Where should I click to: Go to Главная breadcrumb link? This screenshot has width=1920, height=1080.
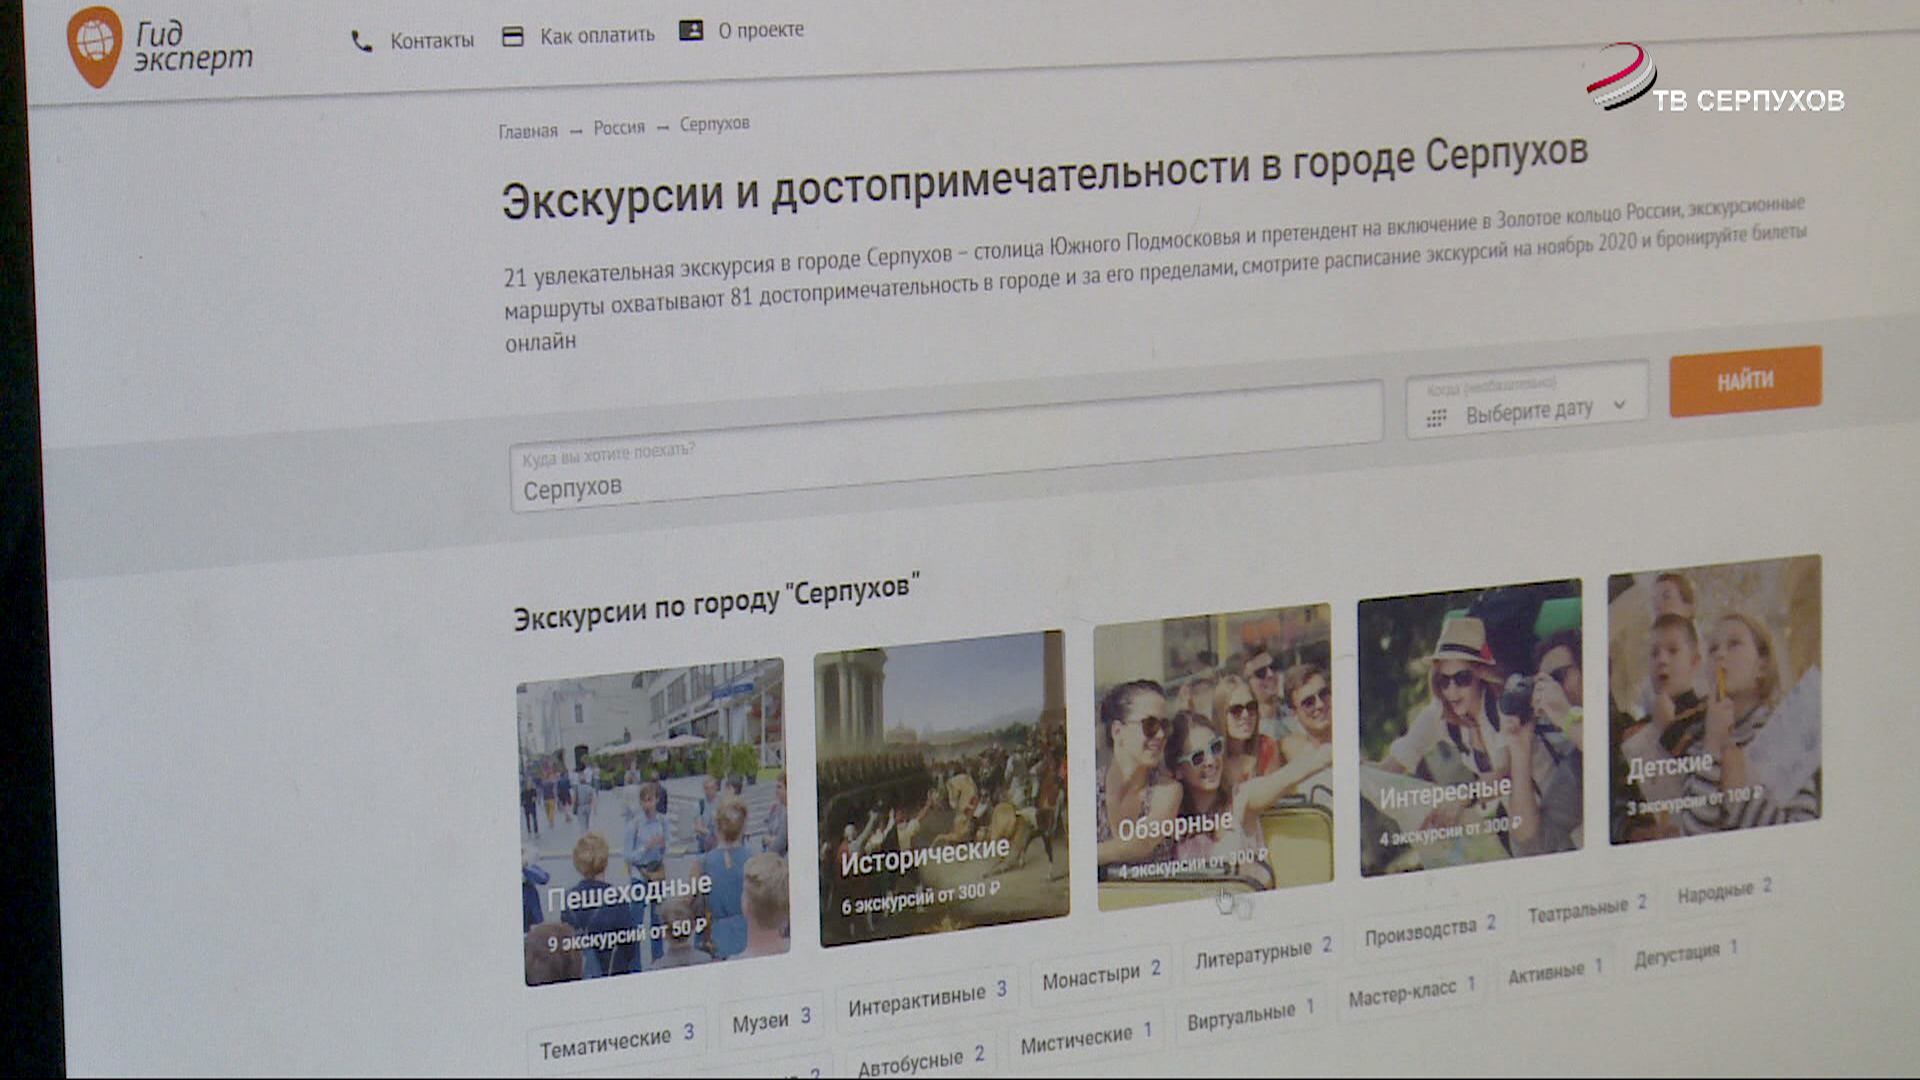click(528, 131)
